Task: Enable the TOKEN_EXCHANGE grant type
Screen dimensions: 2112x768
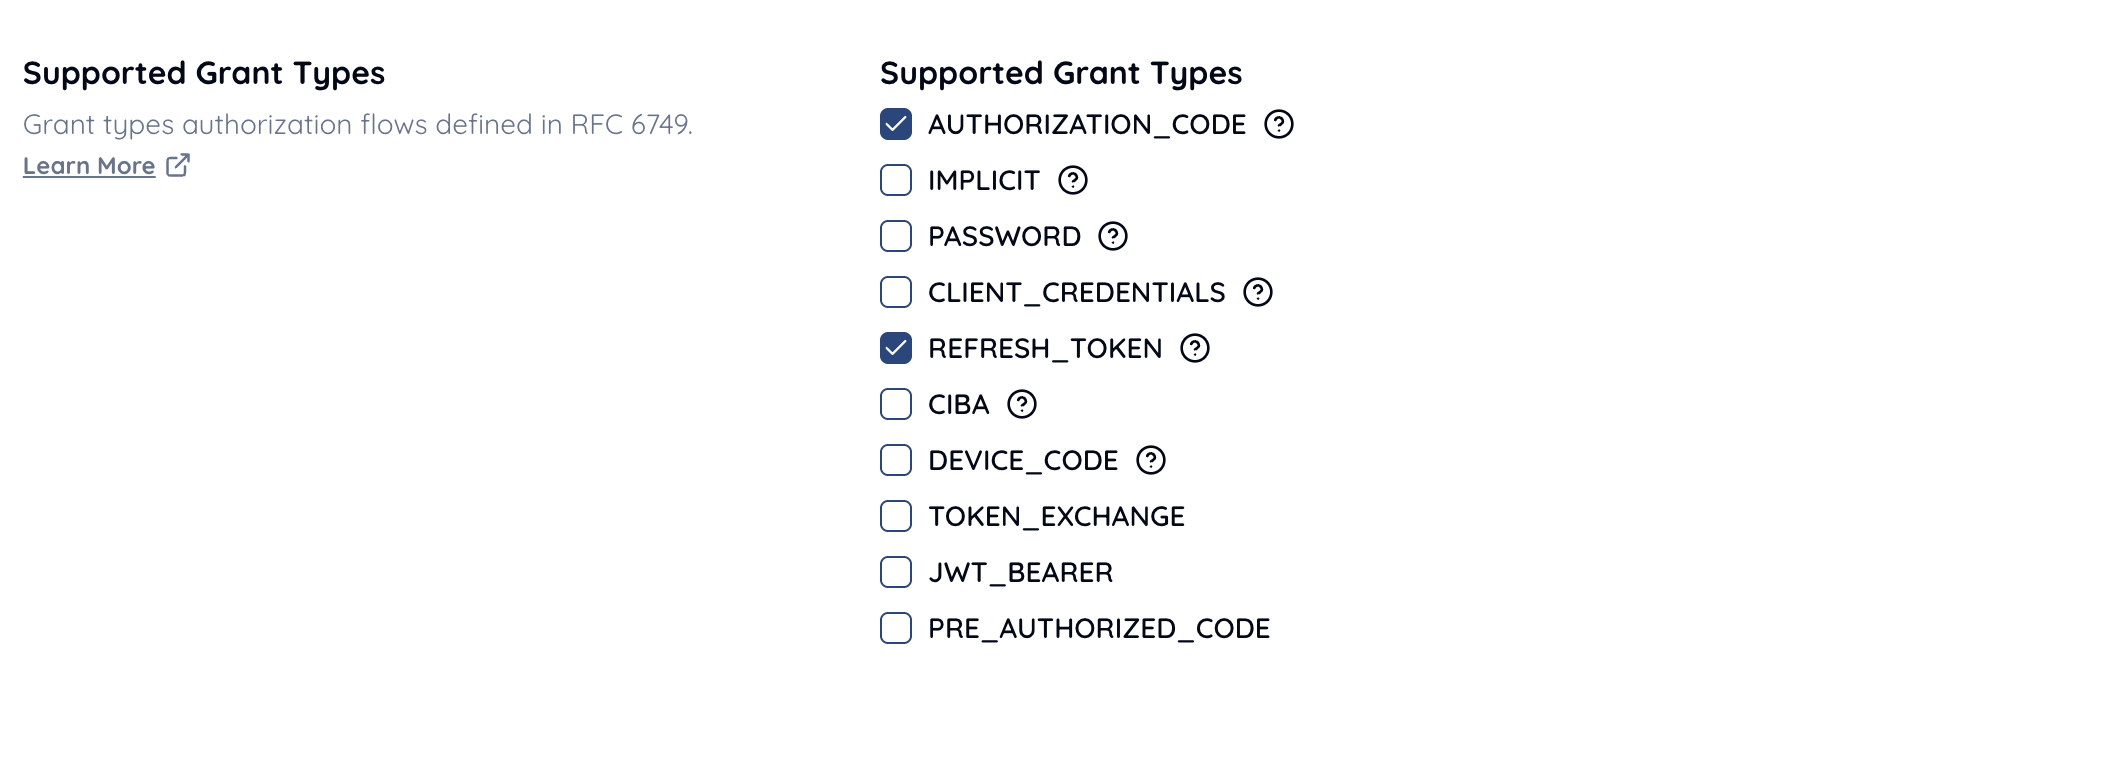Action: click(896, 516)
